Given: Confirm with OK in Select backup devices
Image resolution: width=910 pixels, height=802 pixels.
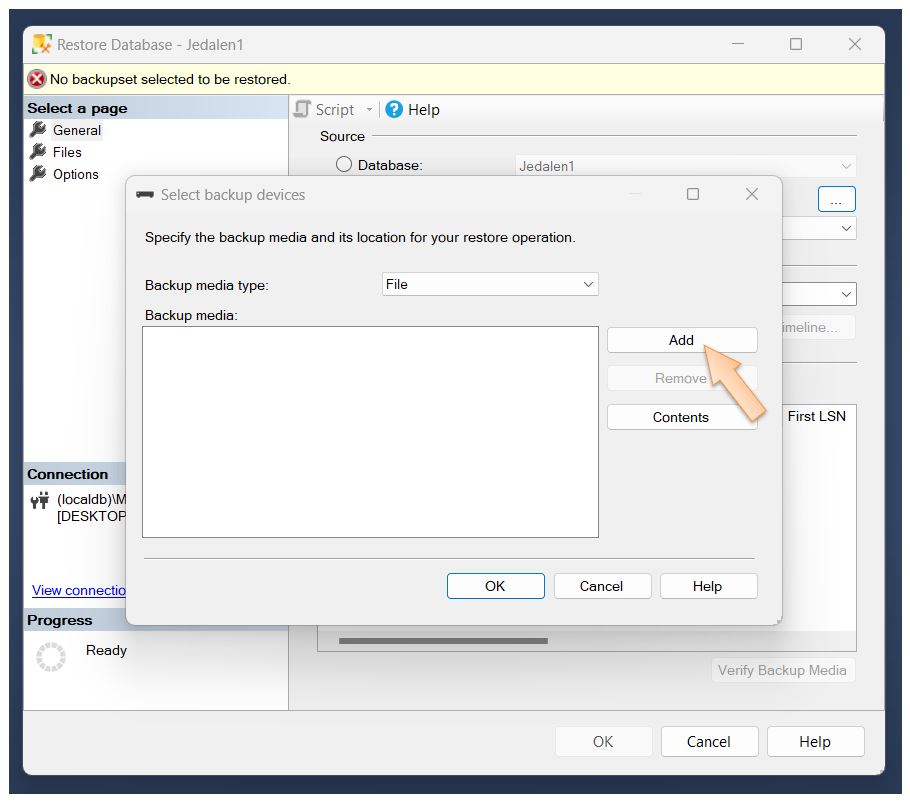Looking at the screenshot, I should (495, 586).
